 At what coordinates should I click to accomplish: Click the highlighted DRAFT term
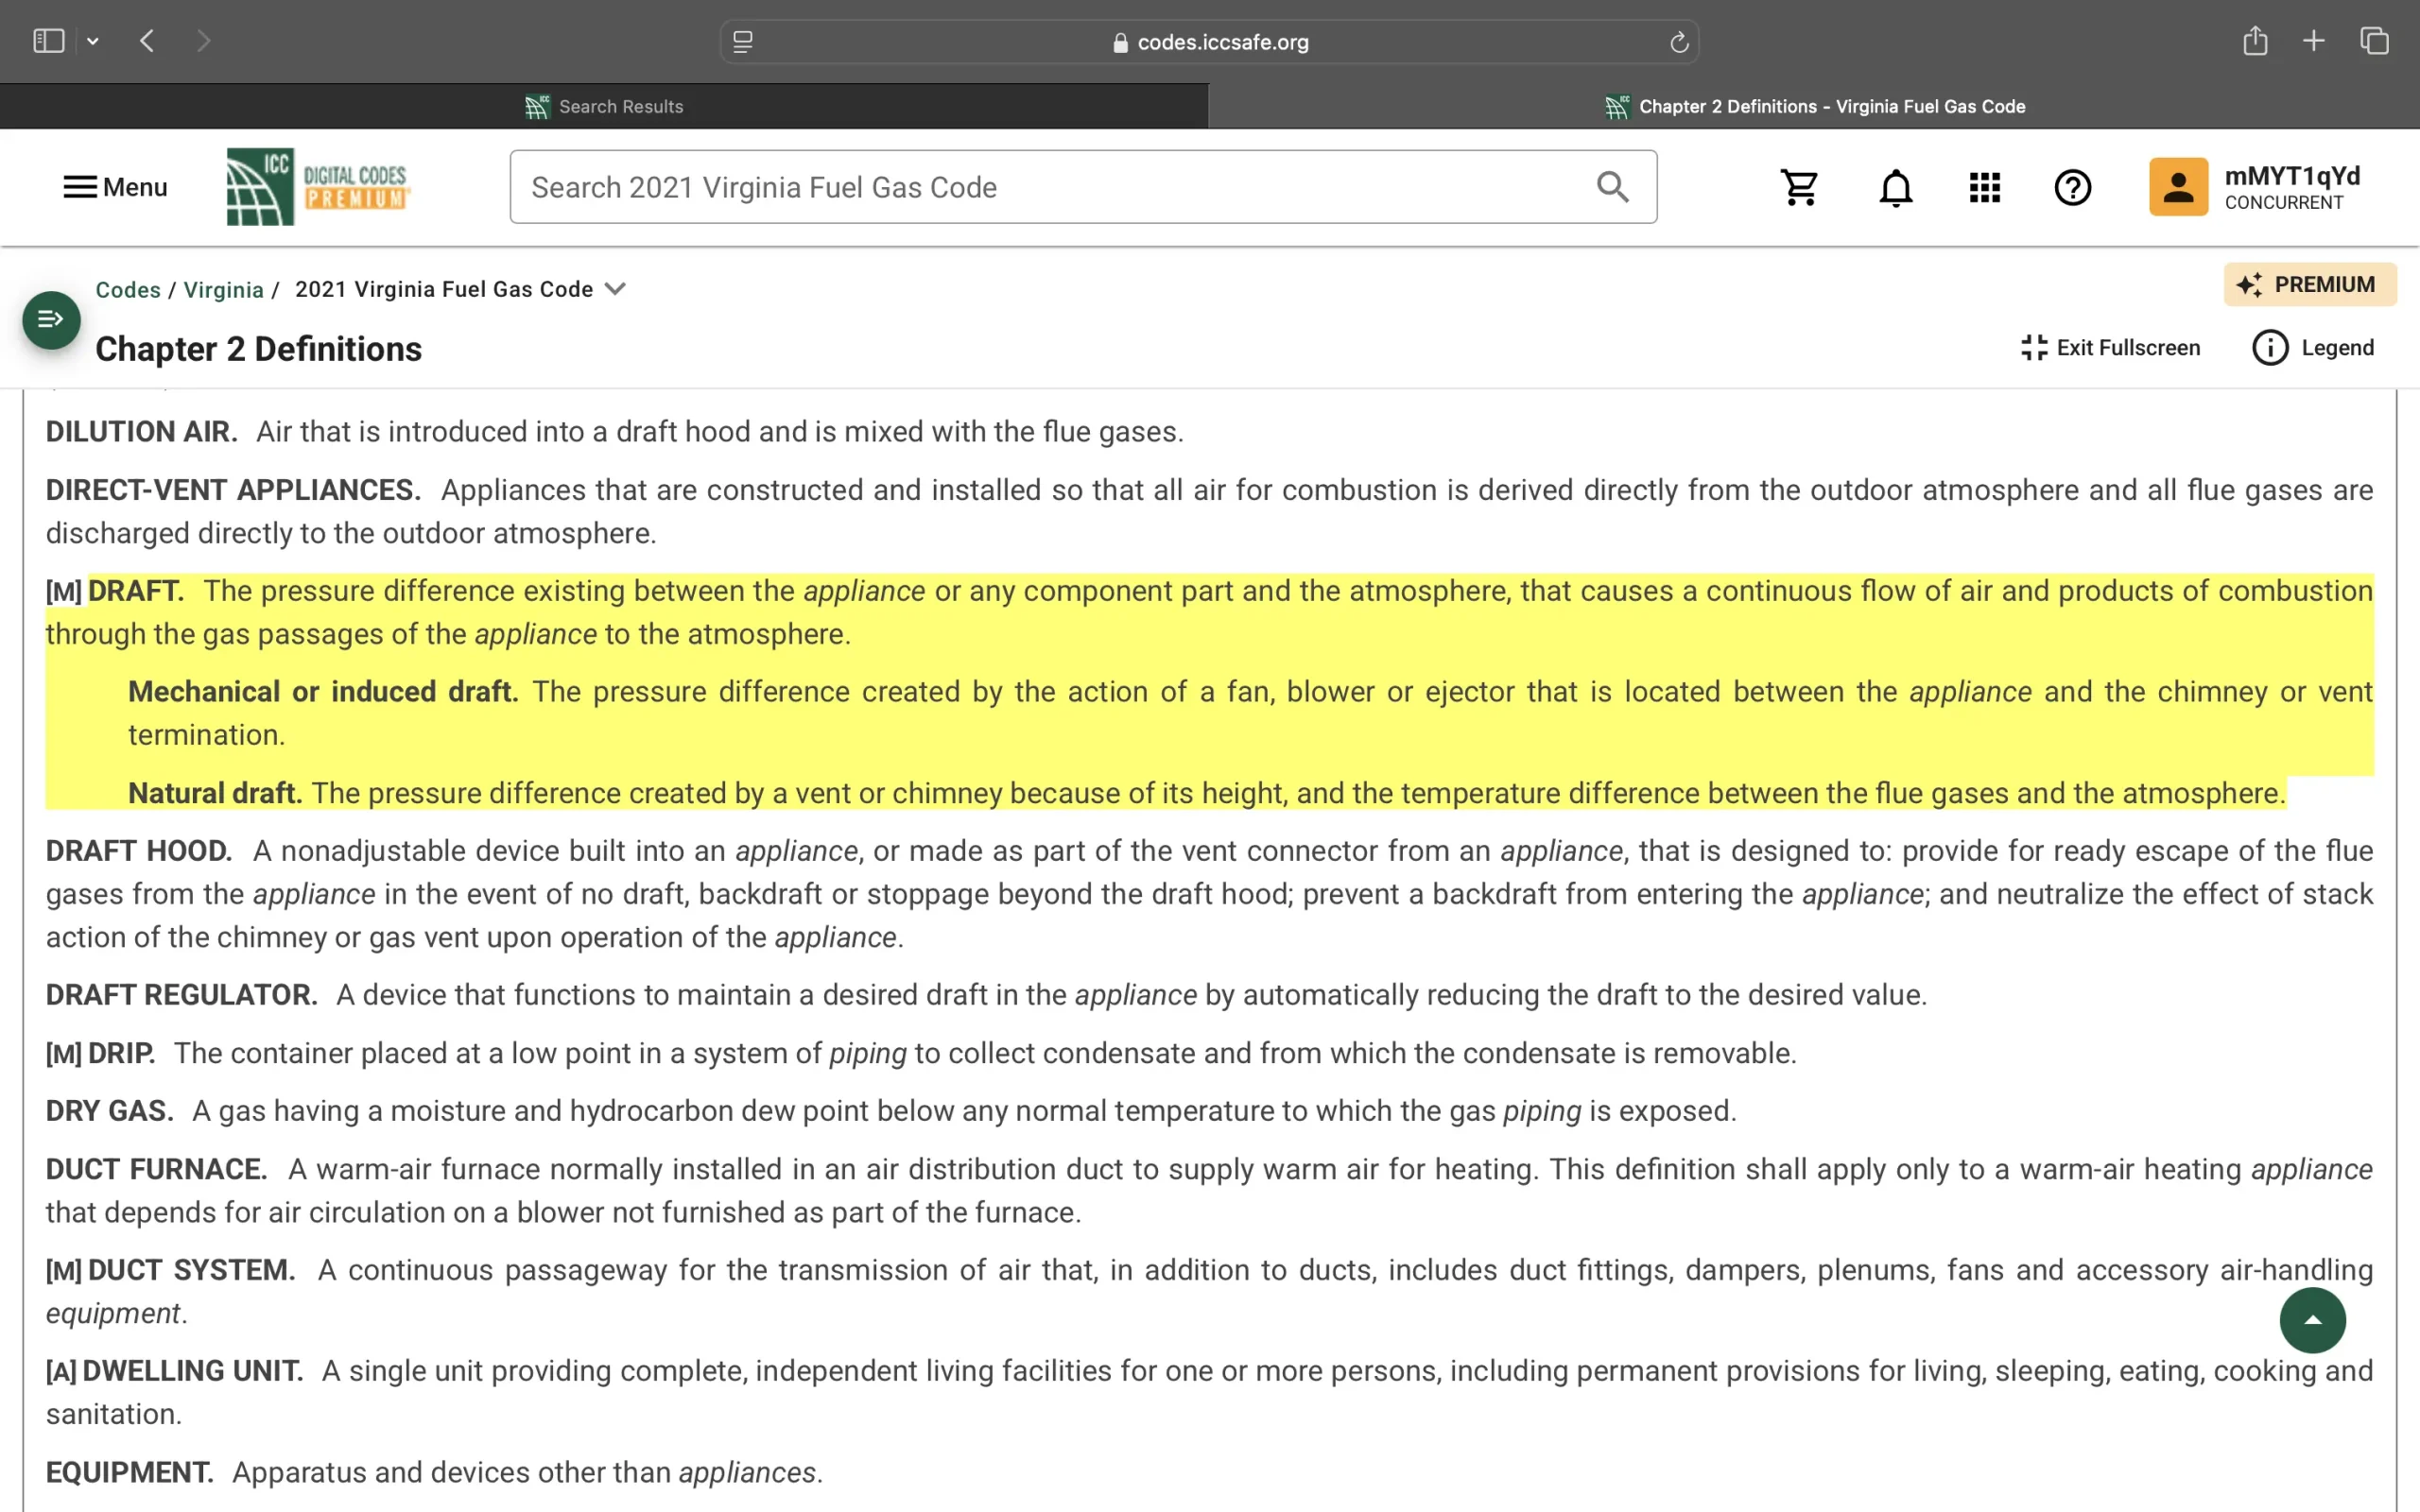point(136,591)
